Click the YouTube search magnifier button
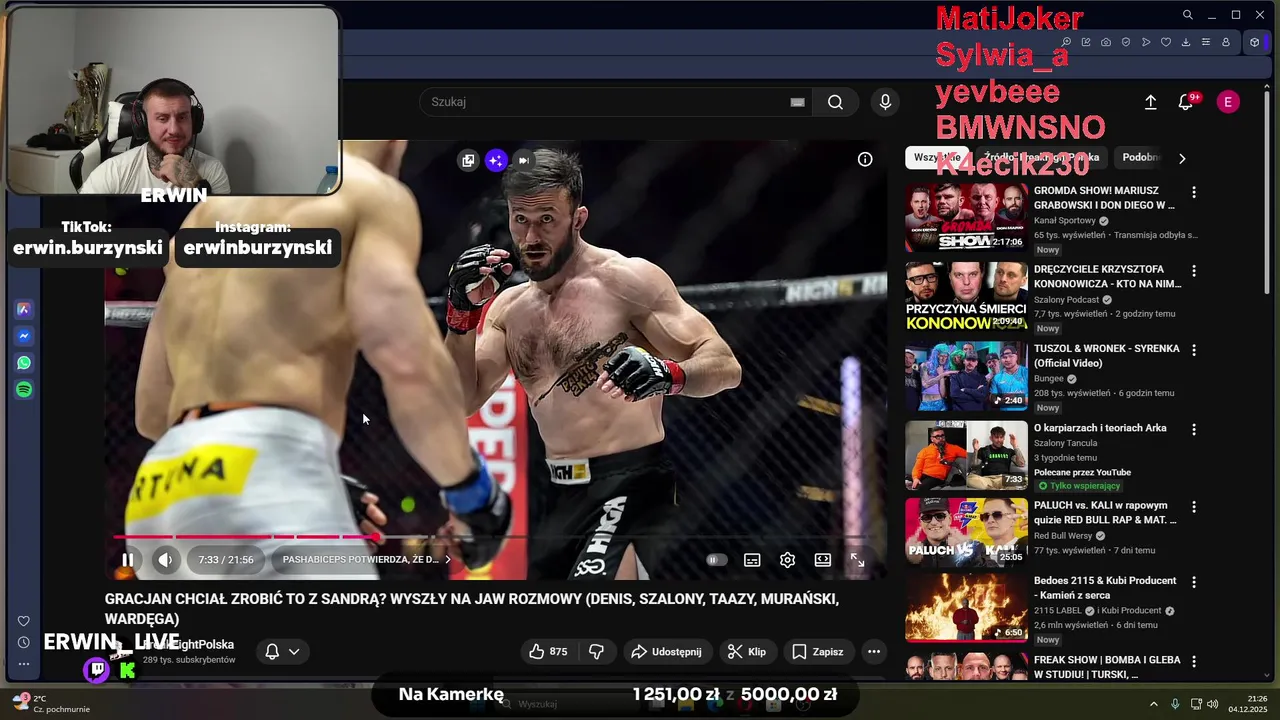The width and height of the screenshot is (1280, 720). click(835, 102)
